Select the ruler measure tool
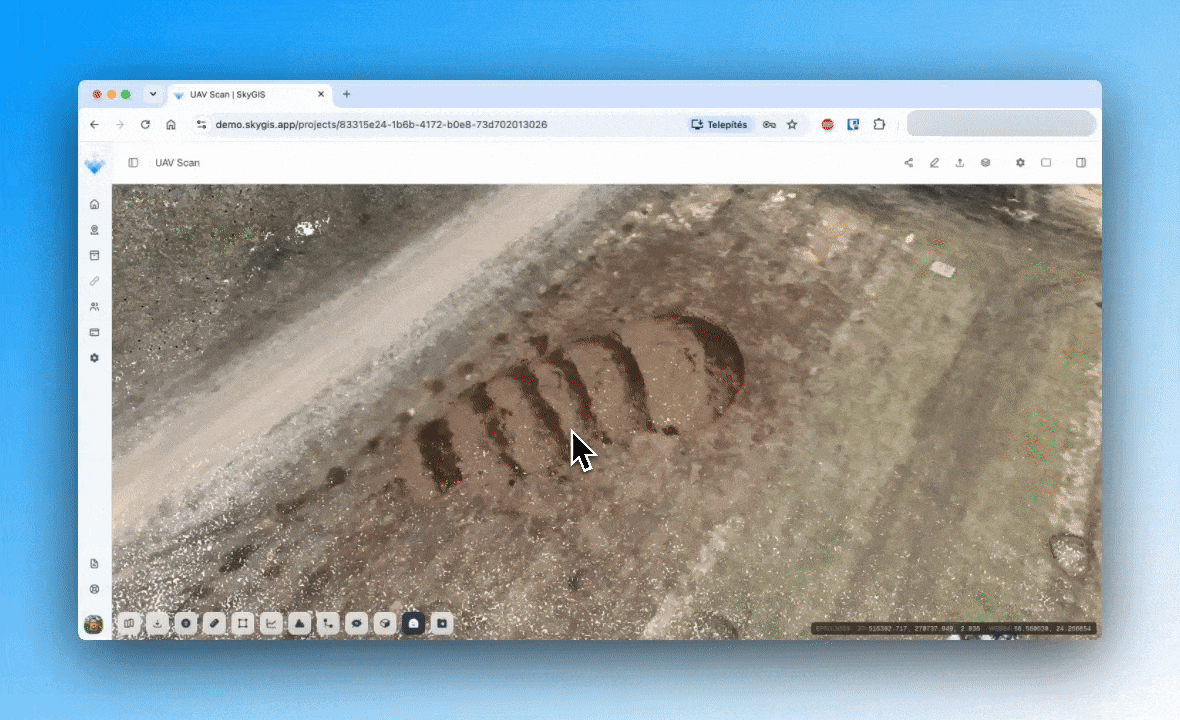This screenshot has width=1180, height=720. coord(214,623)
